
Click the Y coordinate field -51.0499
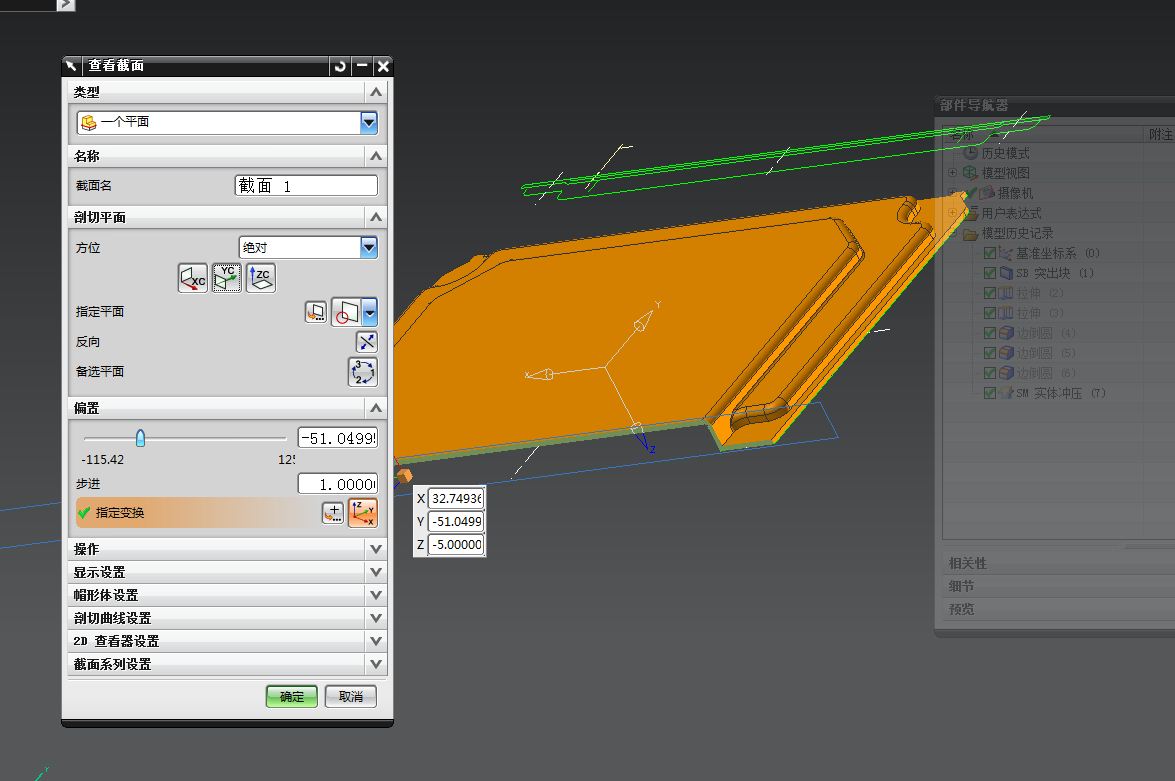[x=456, y=522]
